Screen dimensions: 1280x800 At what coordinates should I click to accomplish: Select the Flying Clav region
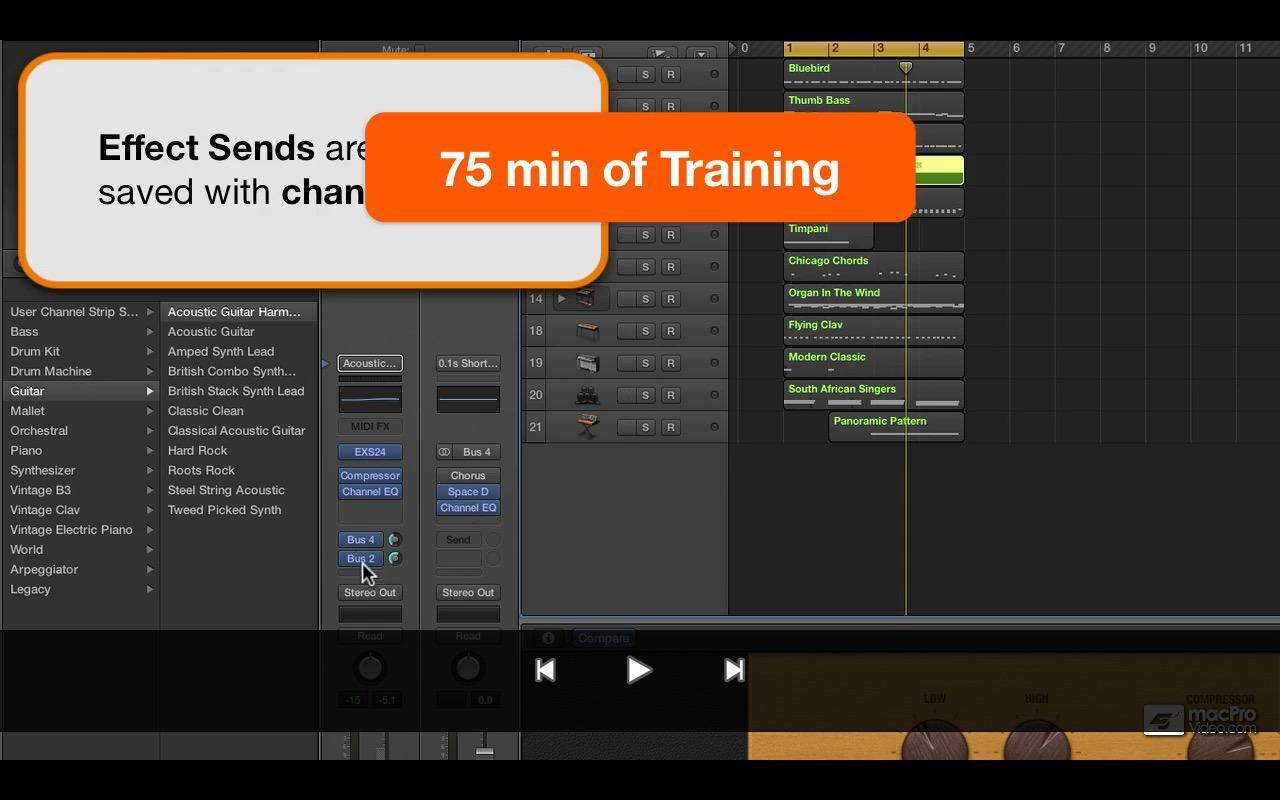(873, 331)
